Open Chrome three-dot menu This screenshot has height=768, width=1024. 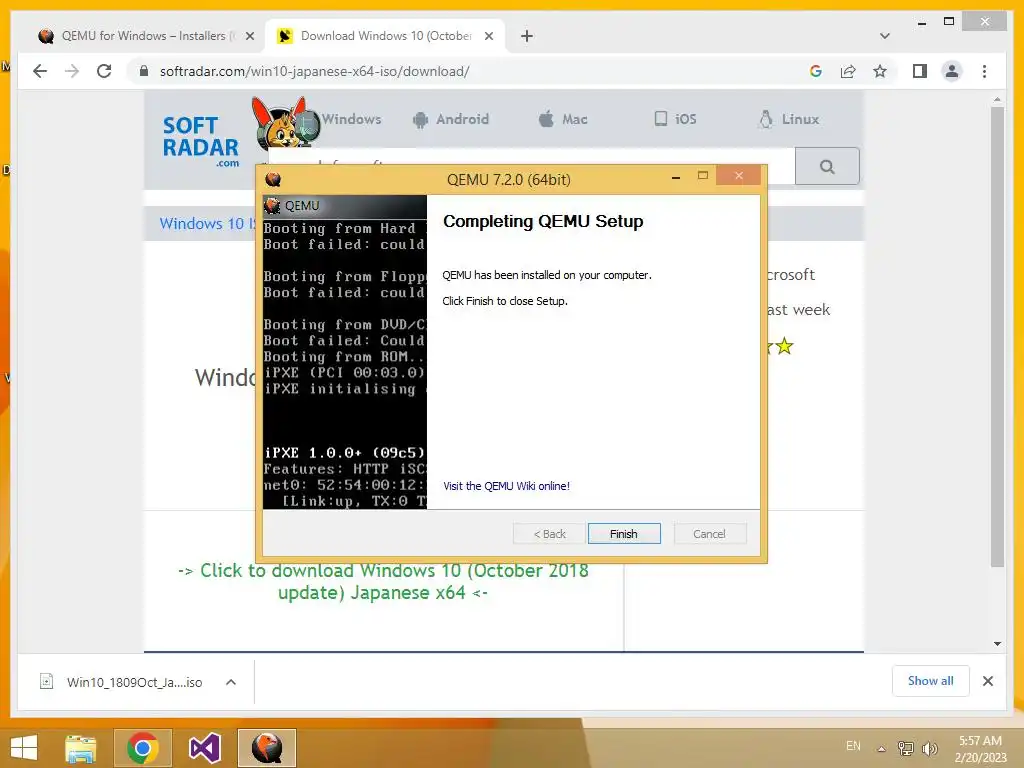(984, 71)
